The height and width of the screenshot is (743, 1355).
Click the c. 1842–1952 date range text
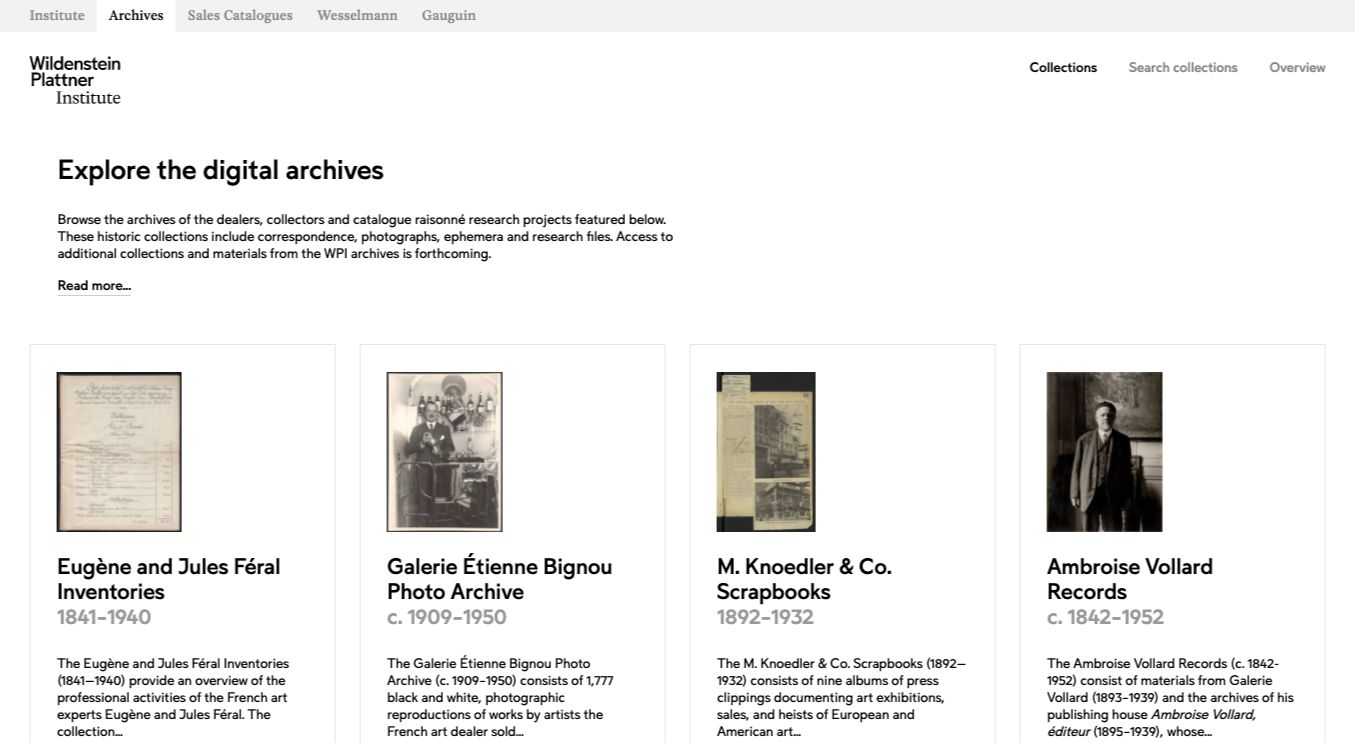1105,617
